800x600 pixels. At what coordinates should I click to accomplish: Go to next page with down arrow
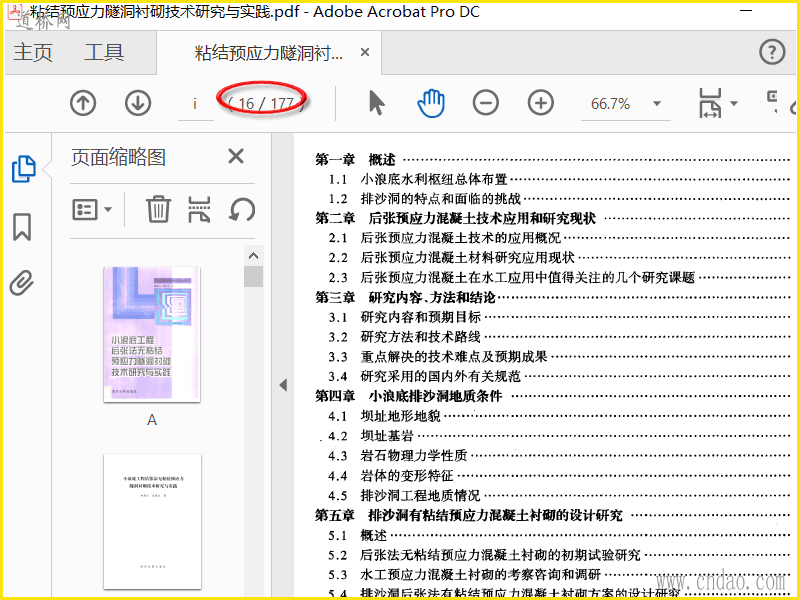[138, 103]
